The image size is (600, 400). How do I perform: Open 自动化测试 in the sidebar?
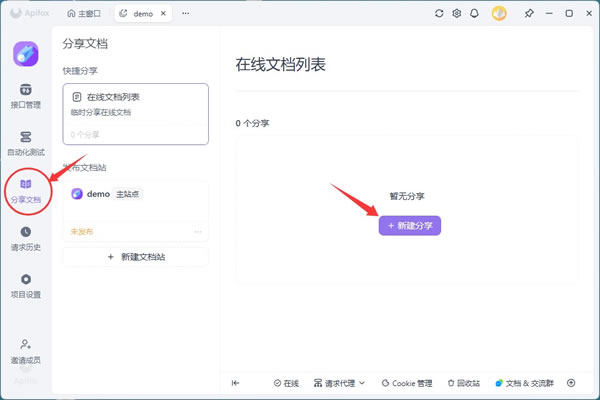coord(26,144)
